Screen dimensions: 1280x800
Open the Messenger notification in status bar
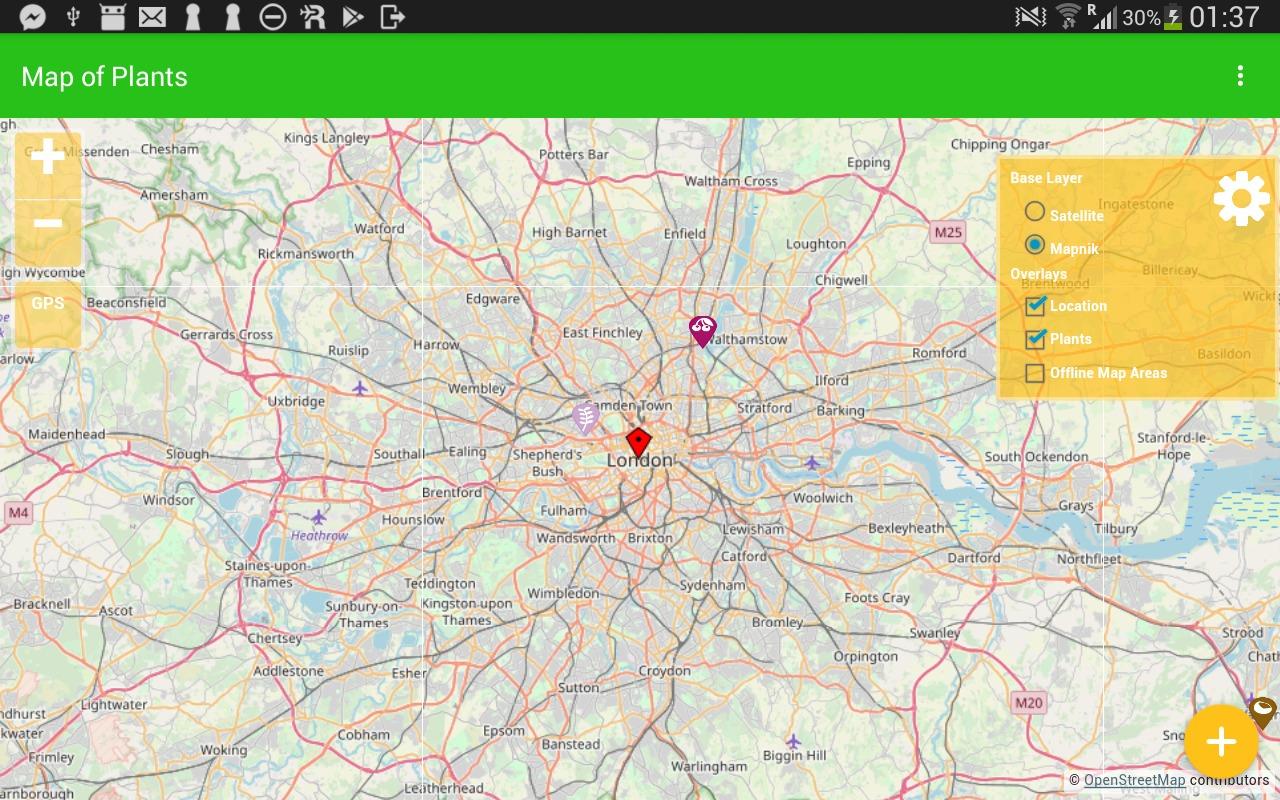click(x=32, y=17)
